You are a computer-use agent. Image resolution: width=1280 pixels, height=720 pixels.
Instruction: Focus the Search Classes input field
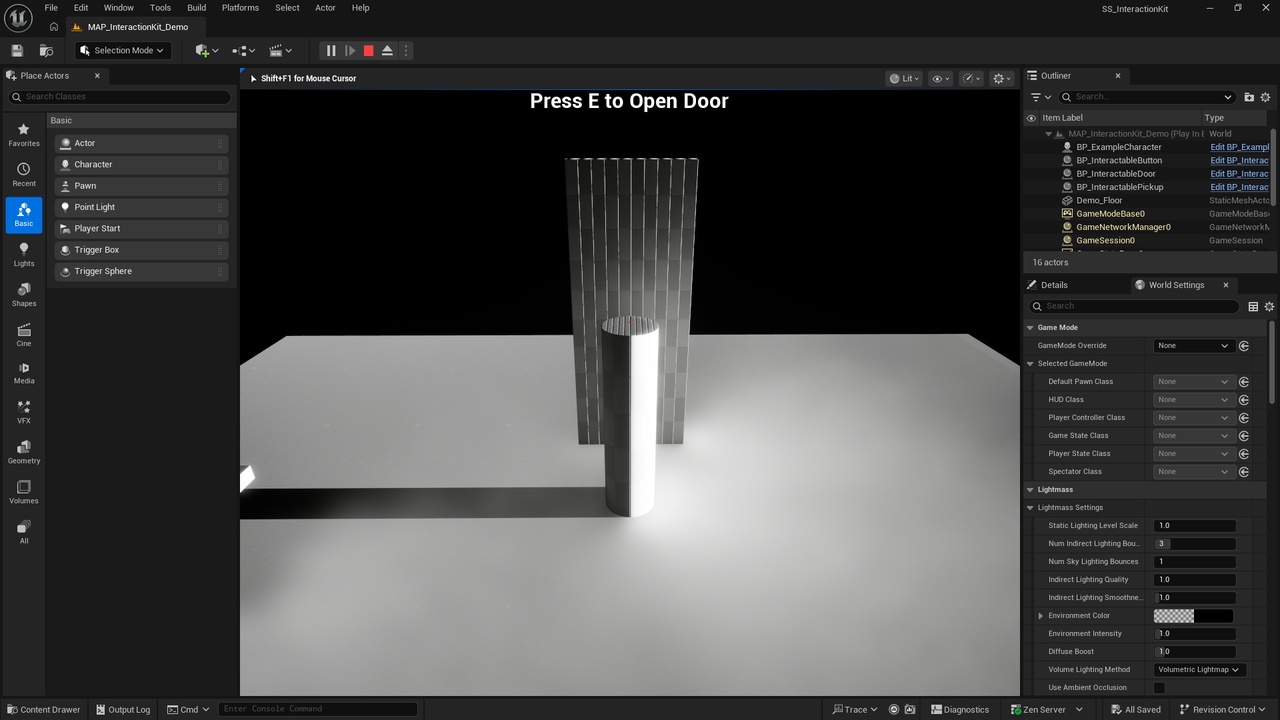point(120,97)
